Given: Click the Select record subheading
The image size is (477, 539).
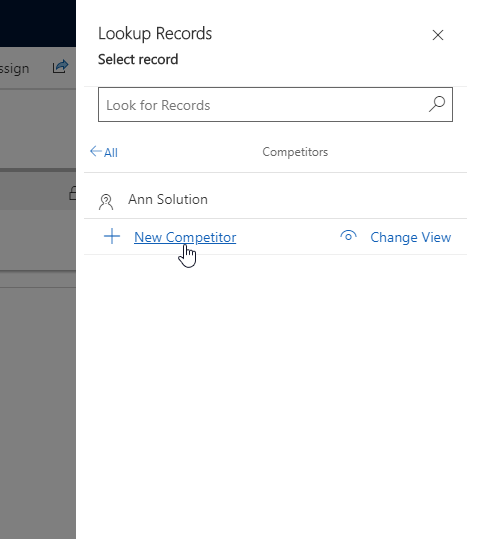Looking at the screenshot, I should coord(138,59).
